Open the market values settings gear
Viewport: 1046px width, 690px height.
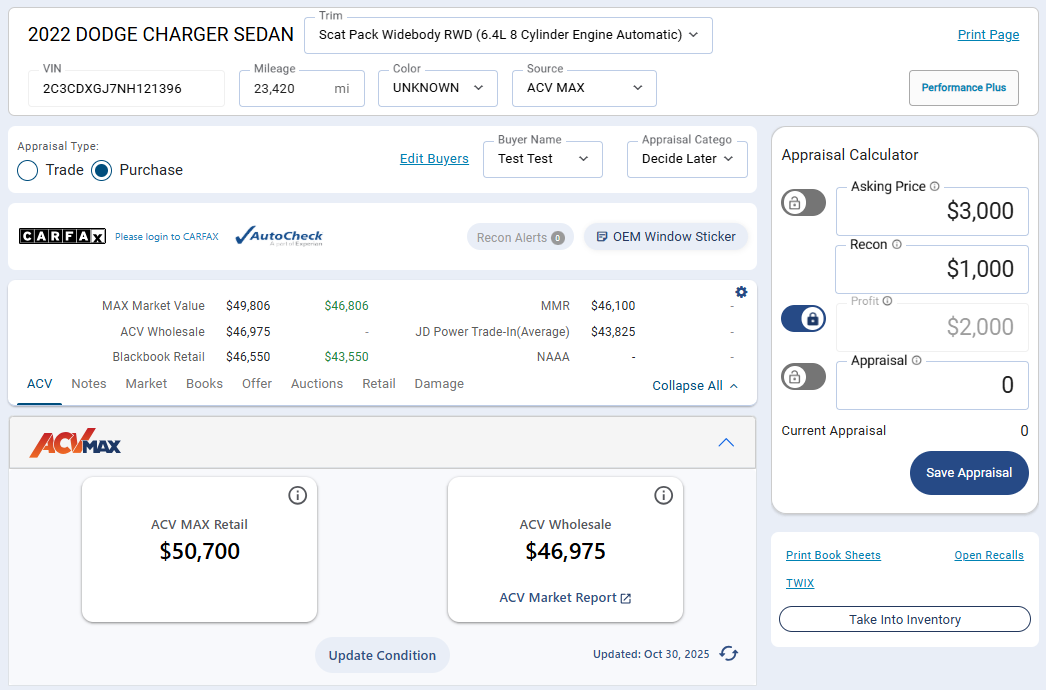coord(741,292)
